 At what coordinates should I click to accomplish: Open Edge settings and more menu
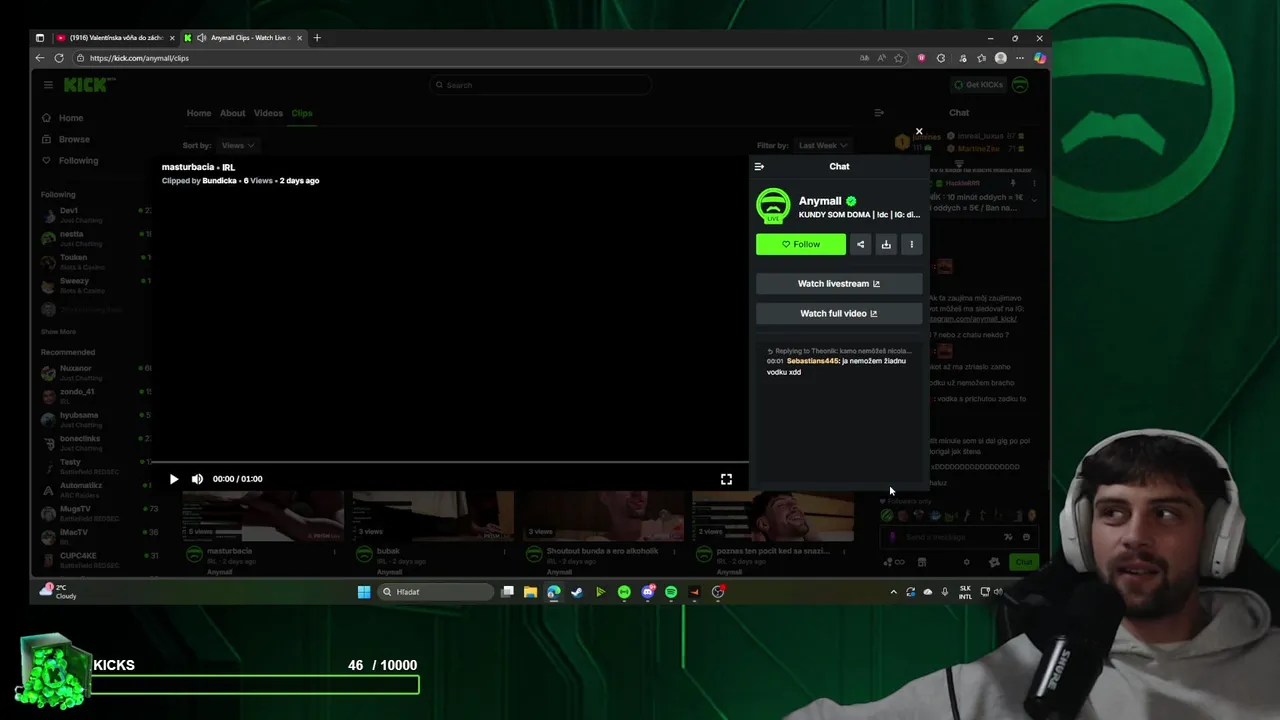coord(1019,58)
